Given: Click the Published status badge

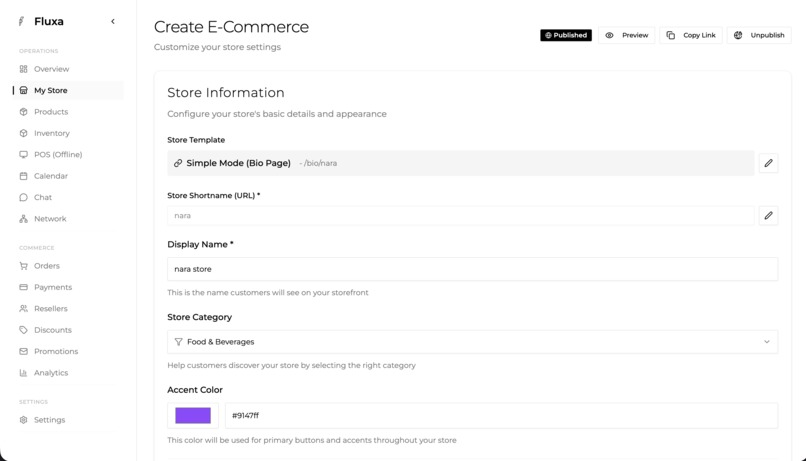Looking at the screenshot, I should 565,35.
